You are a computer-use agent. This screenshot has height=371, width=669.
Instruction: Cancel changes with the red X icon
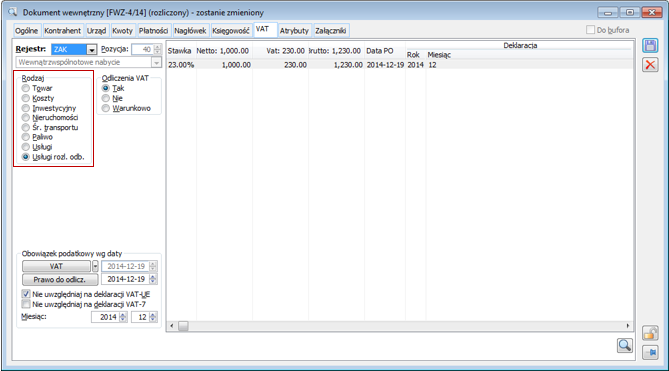(x=650, y=65)
